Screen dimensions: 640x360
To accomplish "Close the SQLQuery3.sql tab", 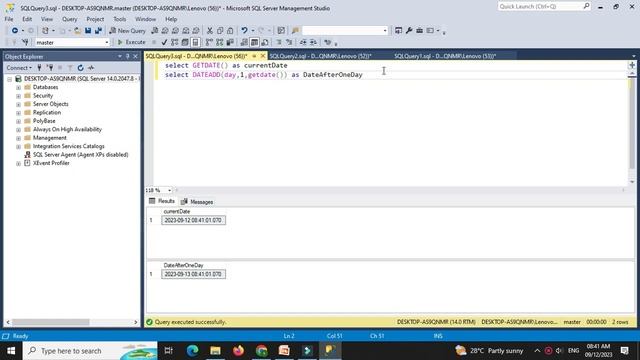I will pos(263,56).
